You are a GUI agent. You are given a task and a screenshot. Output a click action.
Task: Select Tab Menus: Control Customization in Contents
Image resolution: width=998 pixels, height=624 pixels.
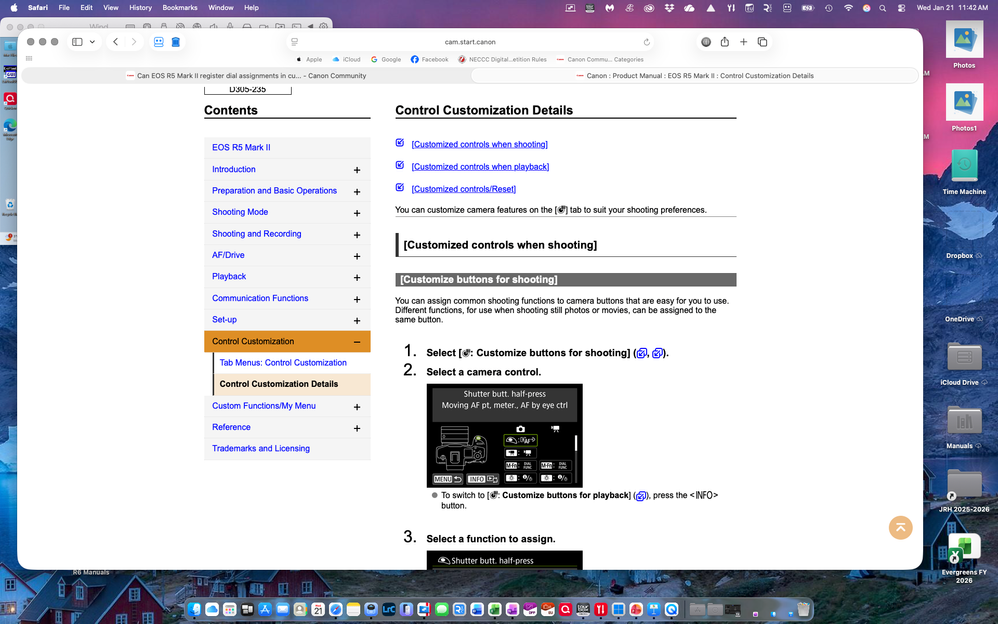point(284,362)
